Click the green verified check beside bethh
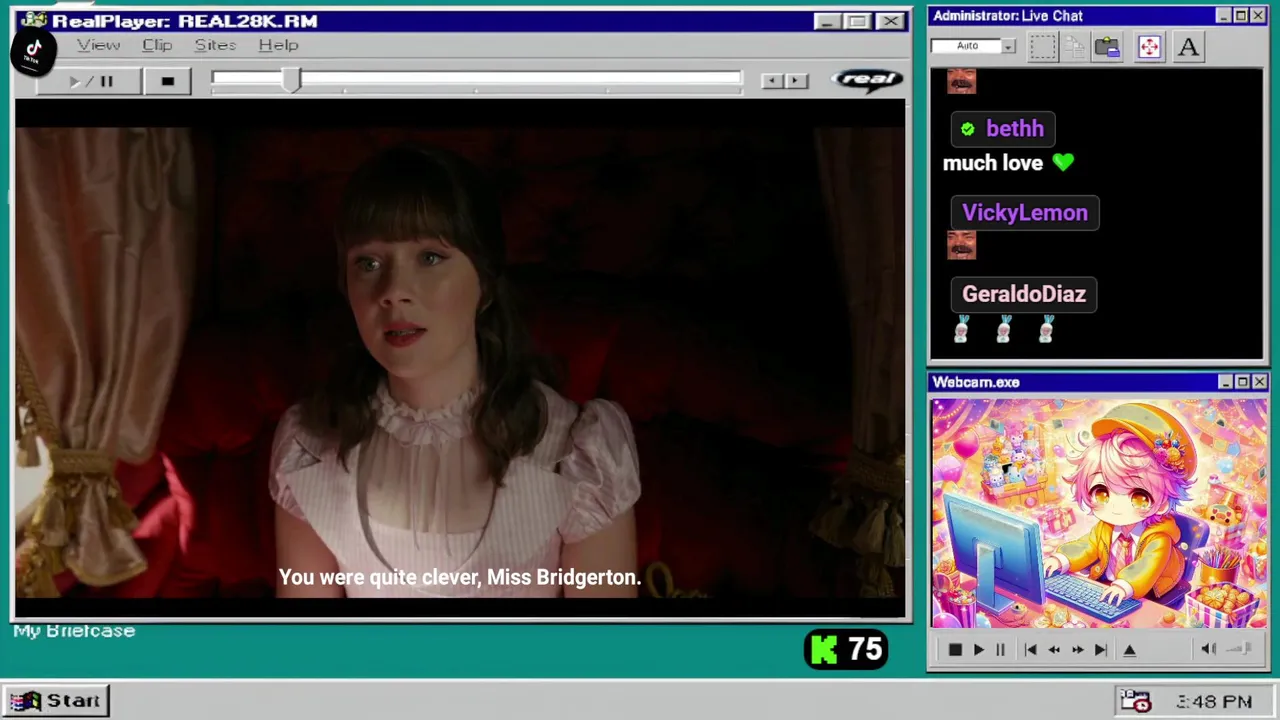 pyautogui.click(x=967, y=129)
